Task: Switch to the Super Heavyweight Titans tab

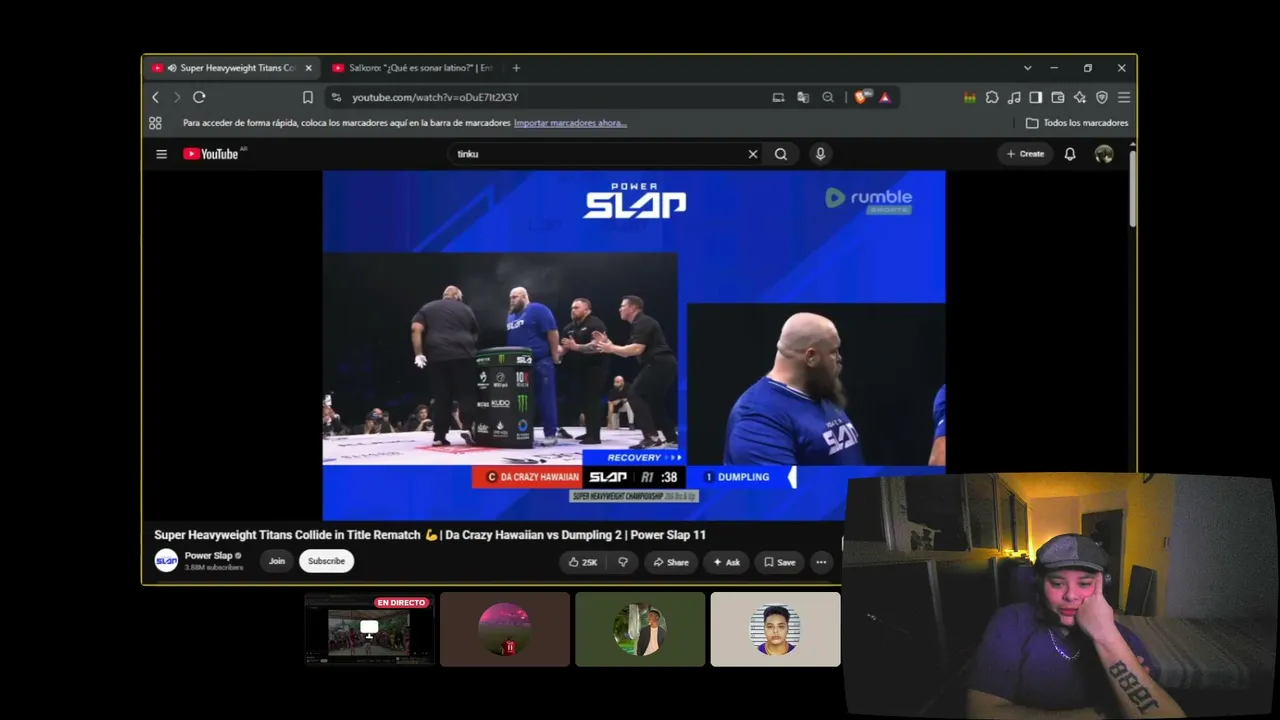Action: pyautogui.click(x=231, y=68)
